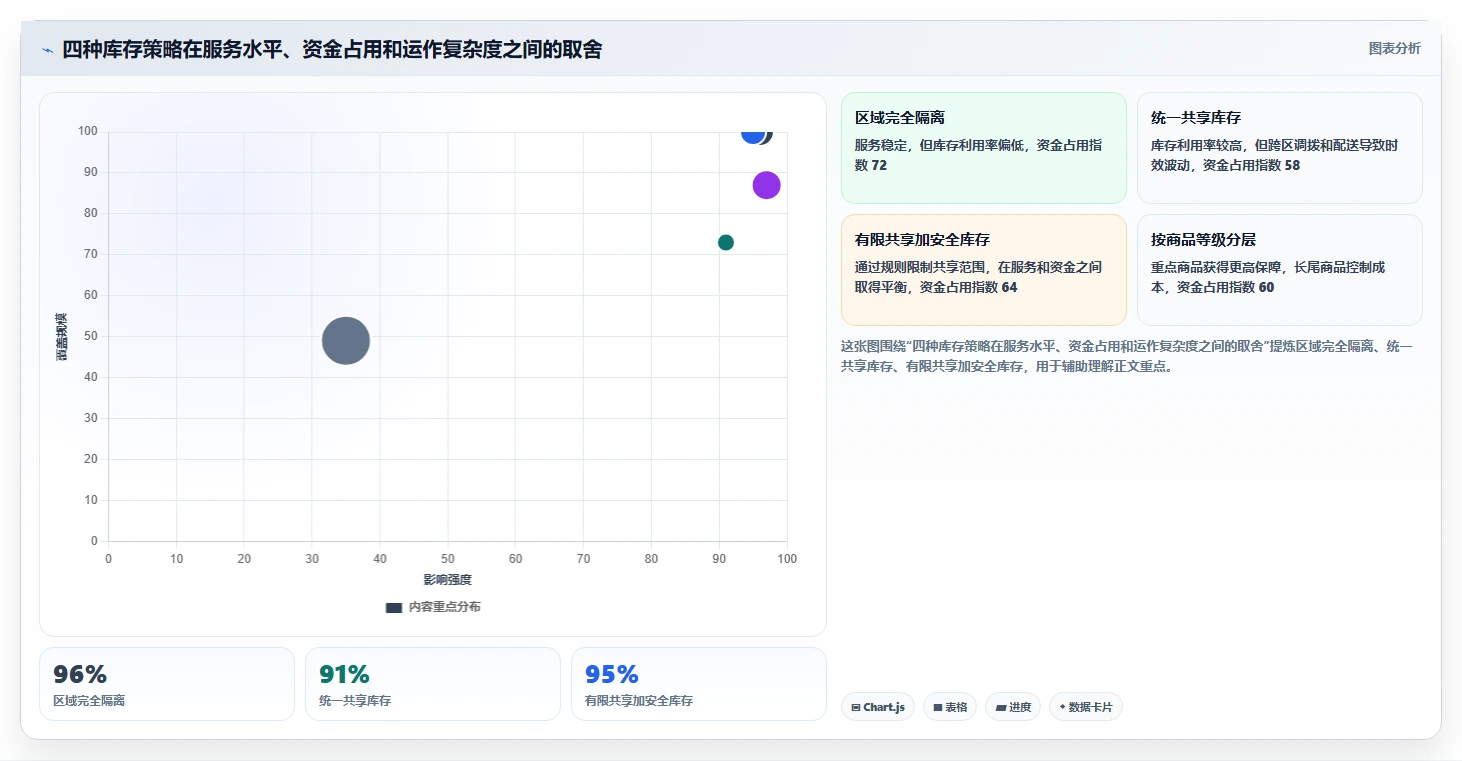Viewport: 1462px width, 761px height.
Task: Toggle the 内容重点分布 legend swatch
Action: point(393,607)
